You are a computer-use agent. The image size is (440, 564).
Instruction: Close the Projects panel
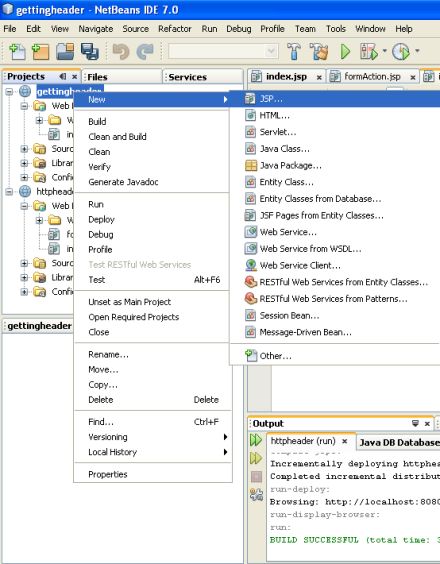pos(74,77)
